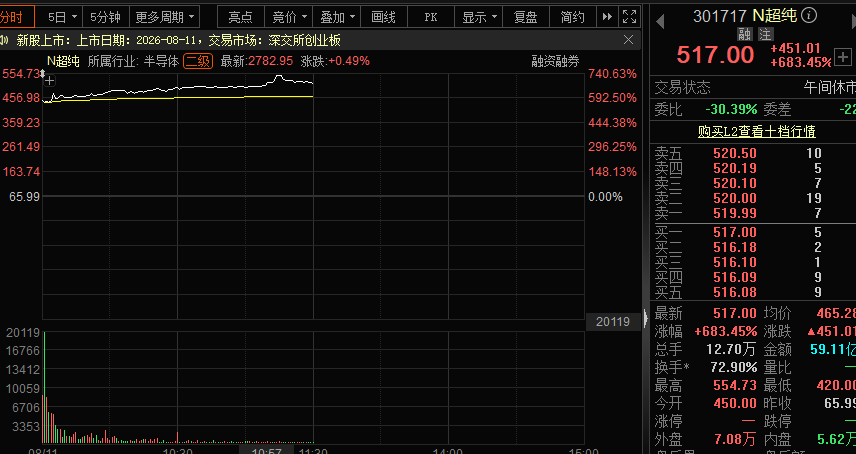
Task: Click the 委比 -30.39% value
Action: tap(731, 110)
